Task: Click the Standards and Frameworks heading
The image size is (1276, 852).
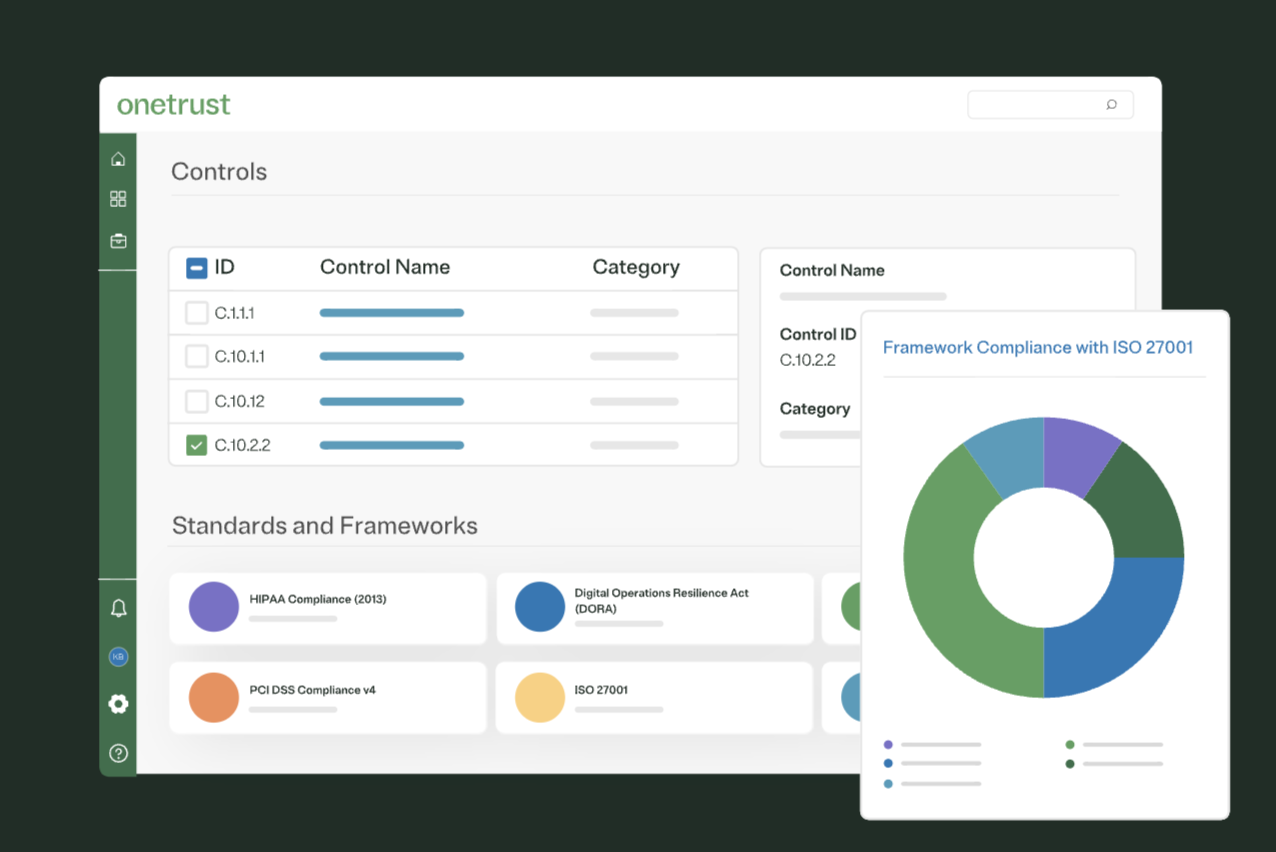Action: (325, 525)
